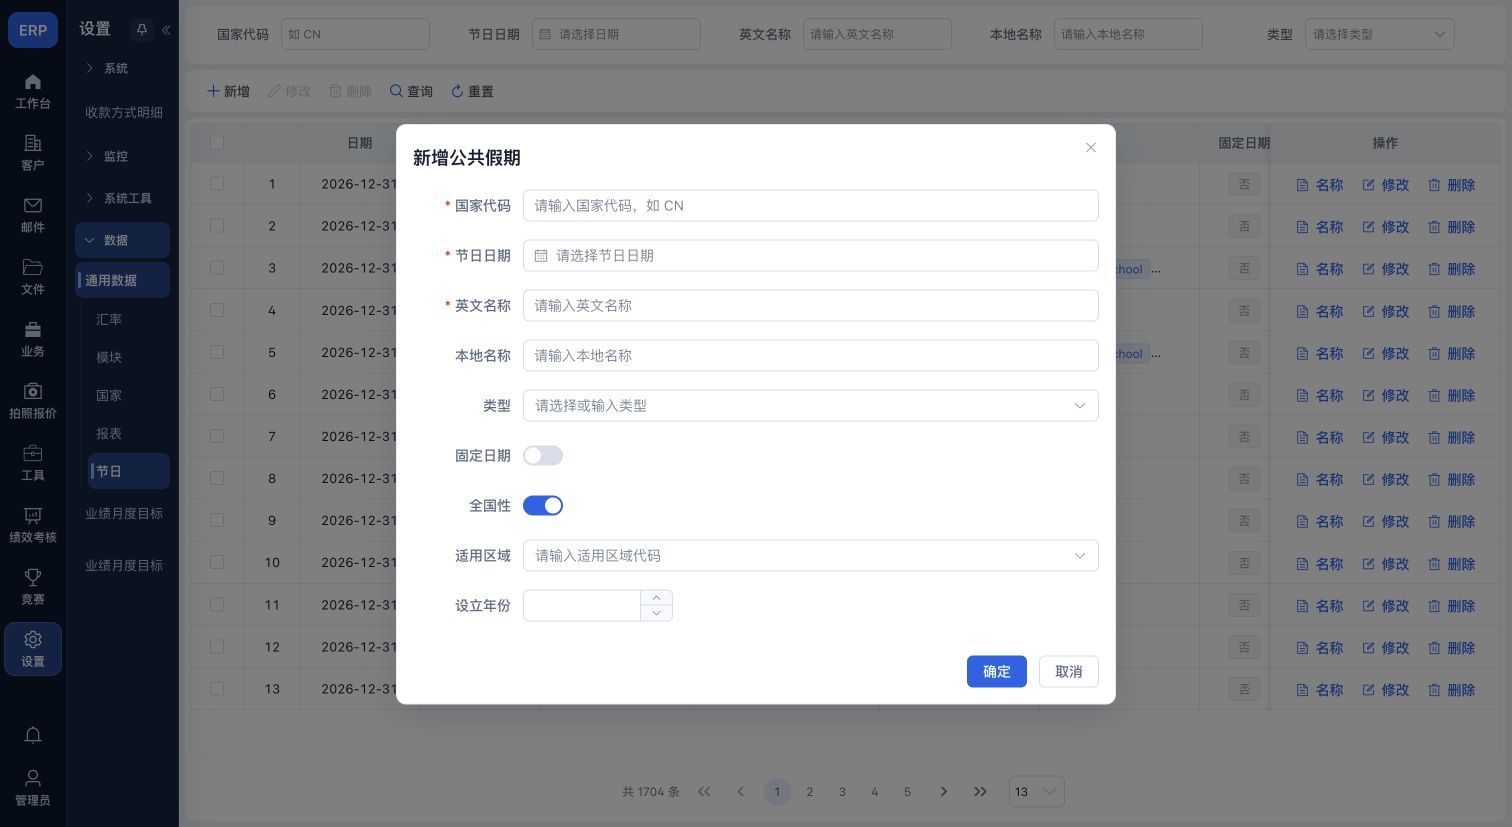Open the 工作台 home icon
Image resolution: width=1512 pixels, height=827 pixels.
tap(33, 82)
